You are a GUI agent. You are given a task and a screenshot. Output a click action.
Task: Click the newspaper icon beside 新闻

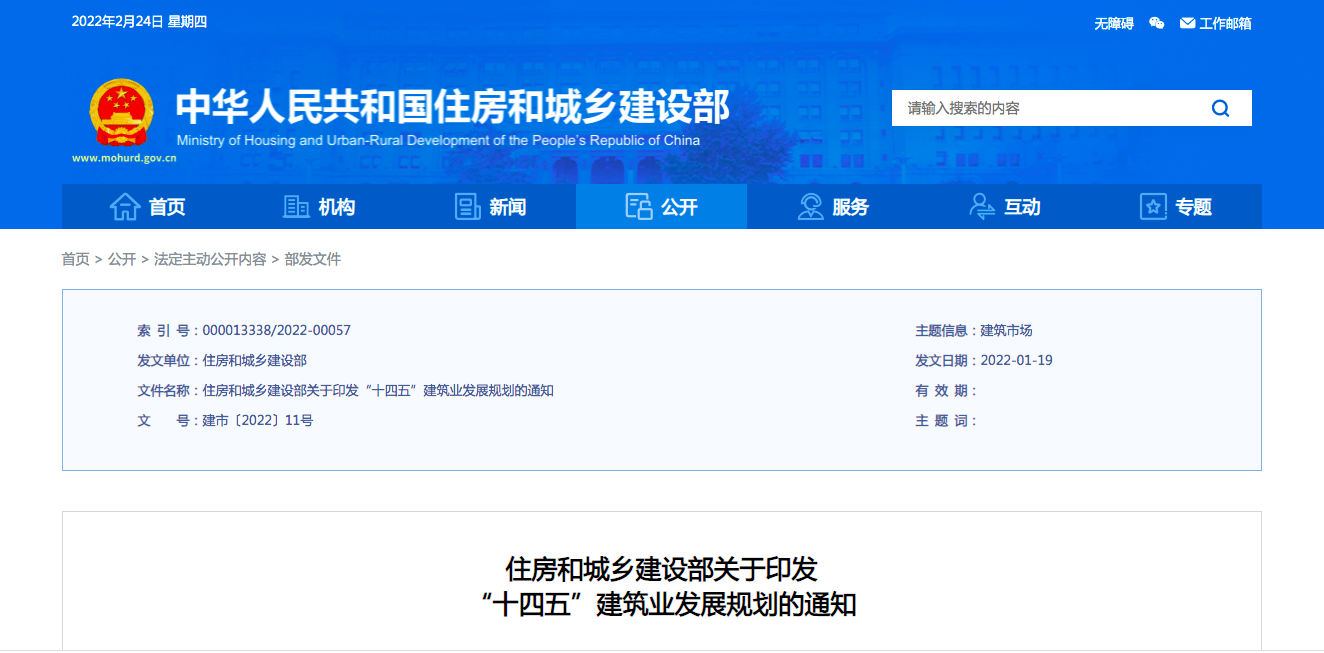pos(468,207)
